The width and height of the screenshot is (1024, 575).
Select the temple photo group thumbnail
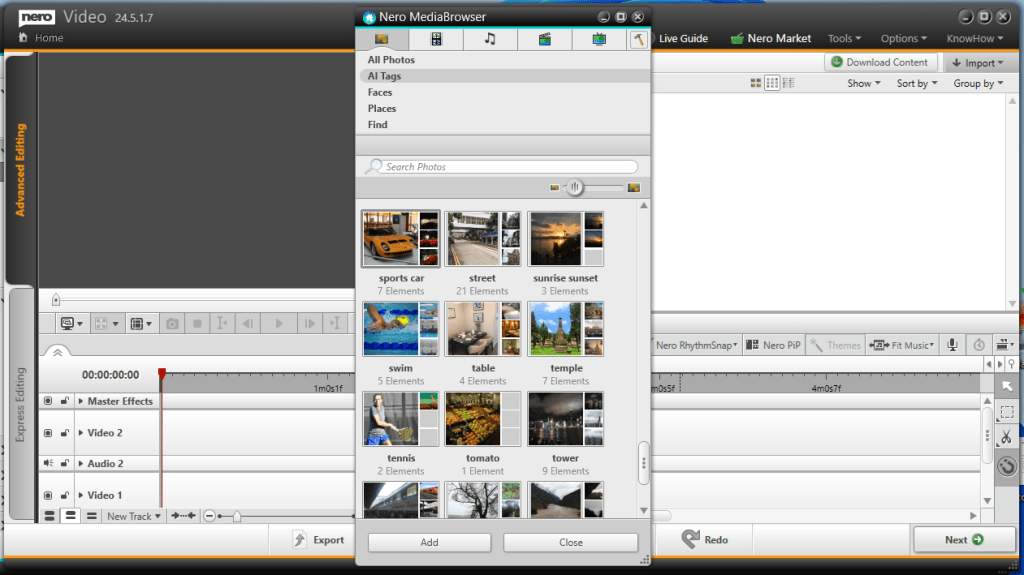[x=565, y=329]
